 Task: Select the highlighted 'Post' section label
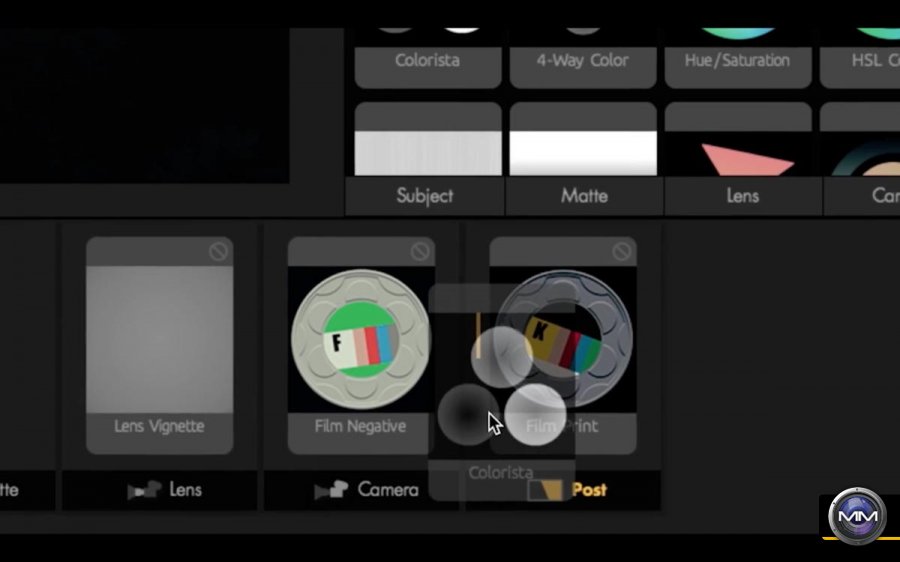[589, 490]
